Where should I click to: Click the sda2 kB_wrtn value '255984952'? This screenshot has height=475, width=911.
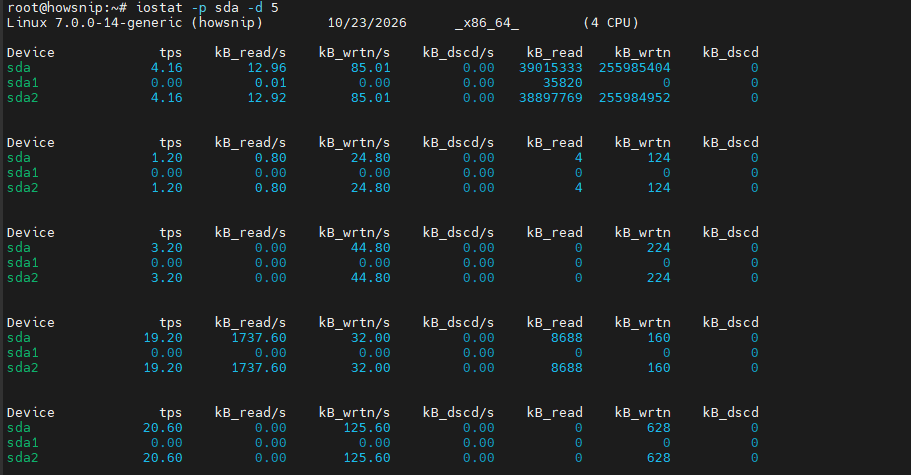pyautogui.click(x=634, y=98)
